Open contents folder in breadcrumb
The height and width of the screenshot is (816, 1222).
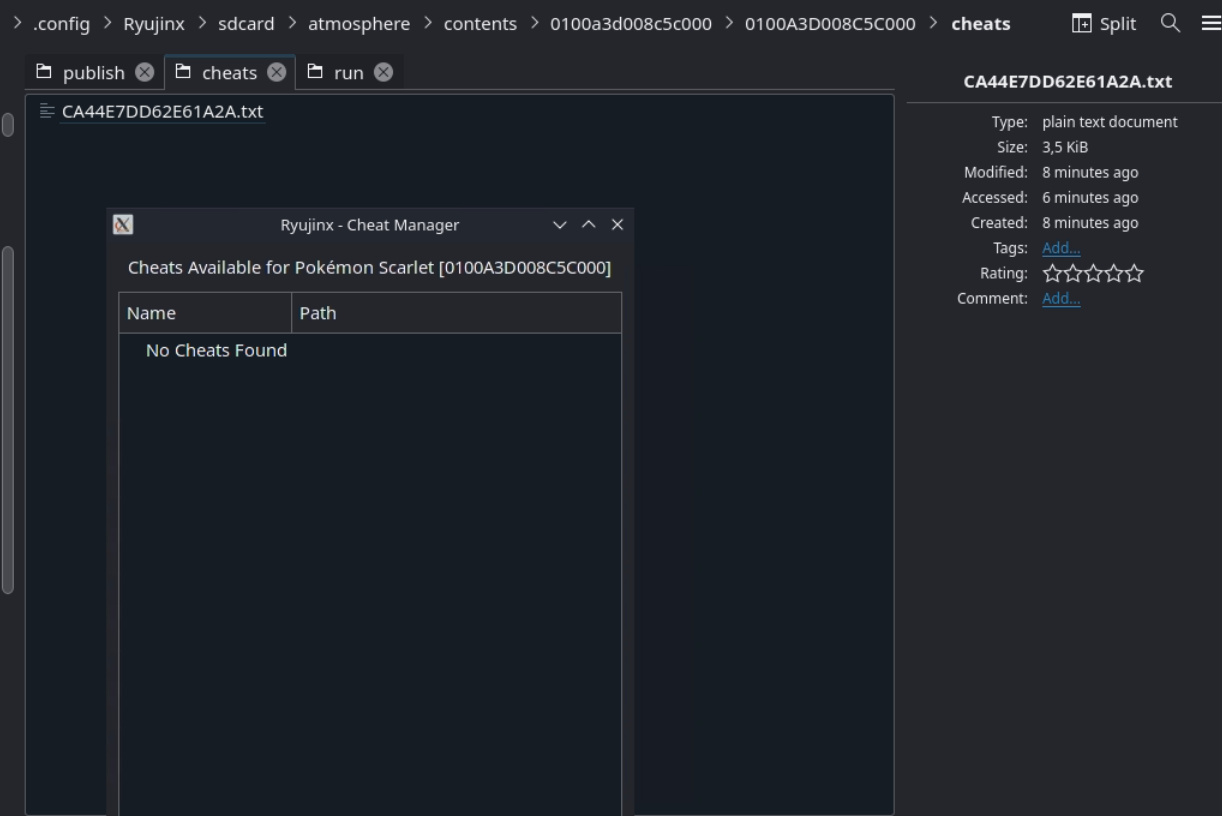[480, 23]
